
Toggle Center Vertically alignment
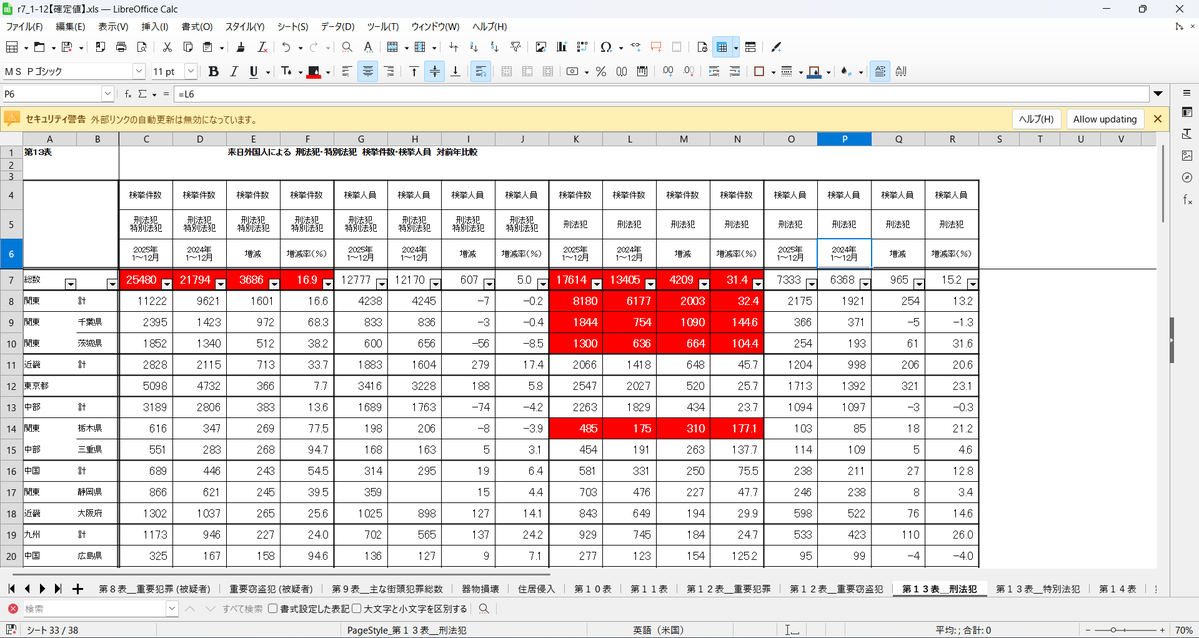435,71
